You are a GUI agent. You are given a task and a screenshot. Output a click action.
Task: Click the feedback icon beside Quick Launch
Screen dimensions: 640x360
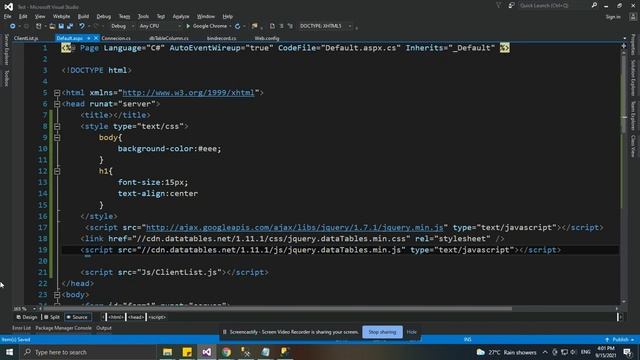pos(511,5)
